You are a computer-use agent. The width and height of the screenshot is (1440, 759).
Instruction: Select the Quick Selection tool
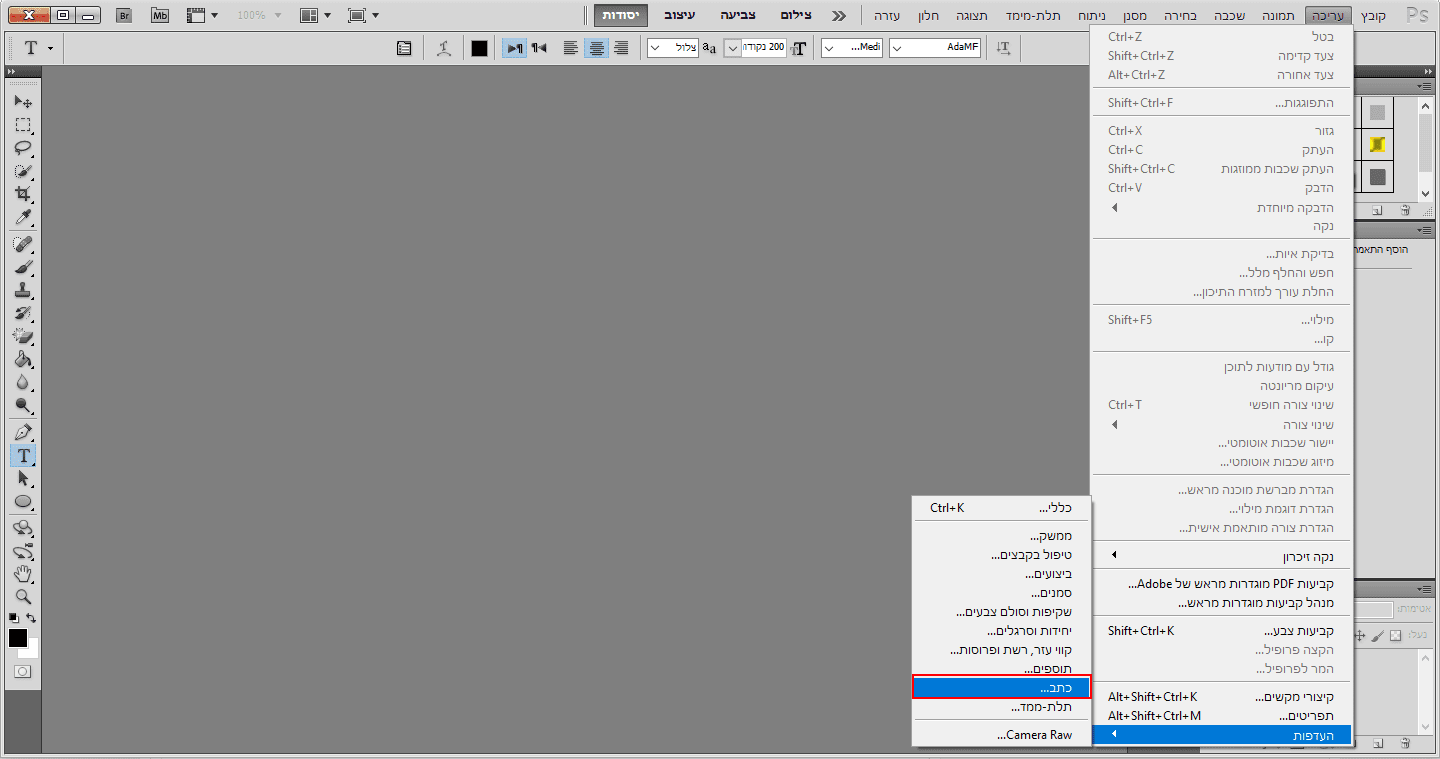coord(23,171)
